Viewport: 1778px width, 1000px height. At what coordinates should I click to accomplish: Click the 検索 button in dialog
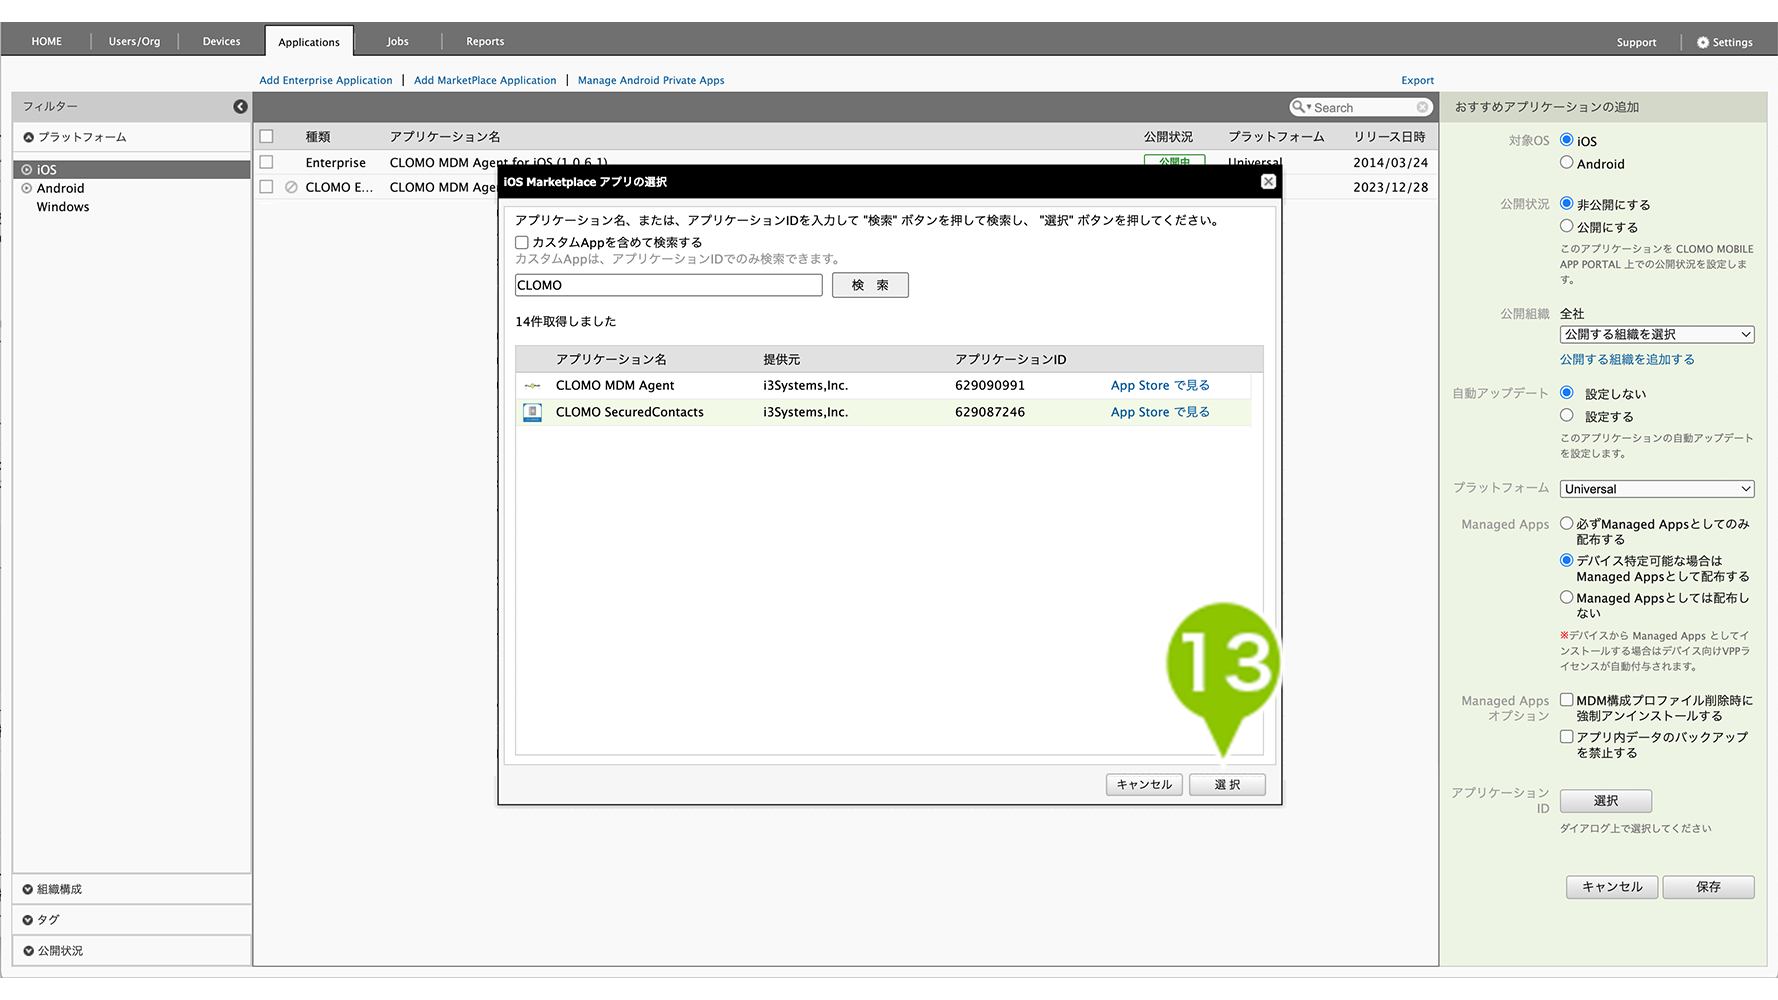tap(870, 285)
